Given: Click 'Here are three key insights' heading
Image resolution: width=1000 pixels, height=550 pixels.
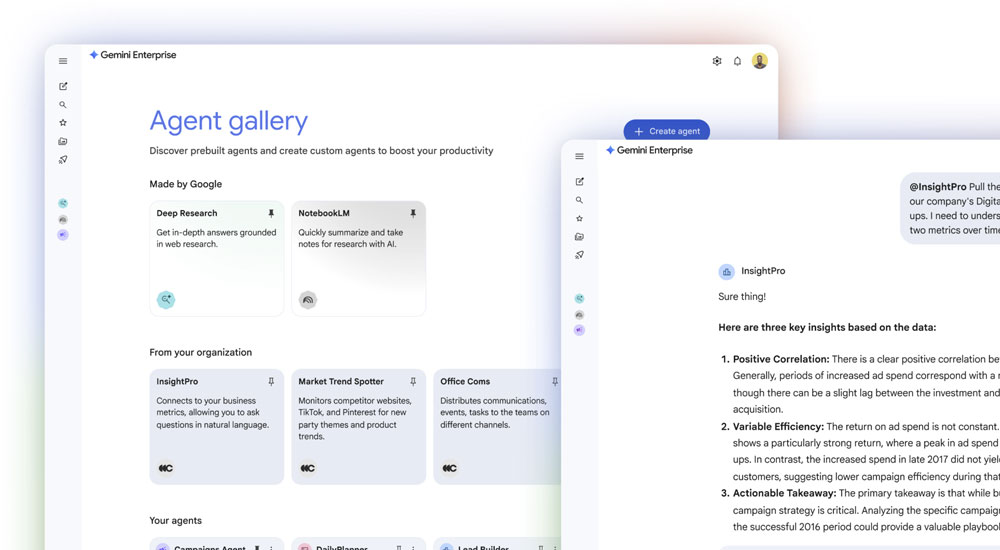Looking at the screenshot, I should 827,327.
